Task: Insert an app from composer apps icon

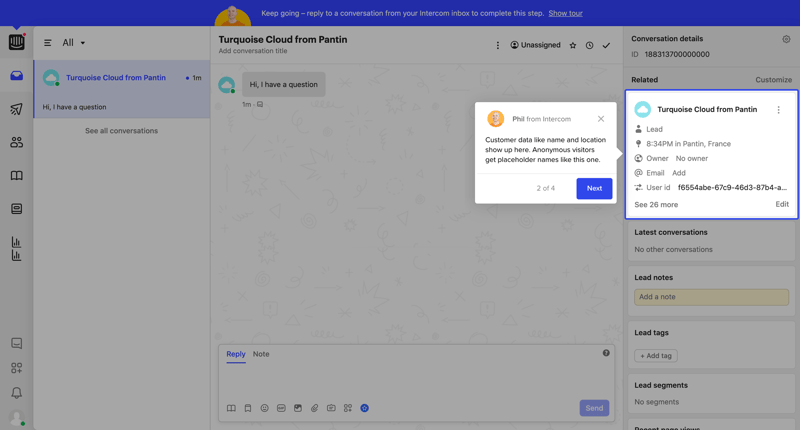Action: [348, 408]
